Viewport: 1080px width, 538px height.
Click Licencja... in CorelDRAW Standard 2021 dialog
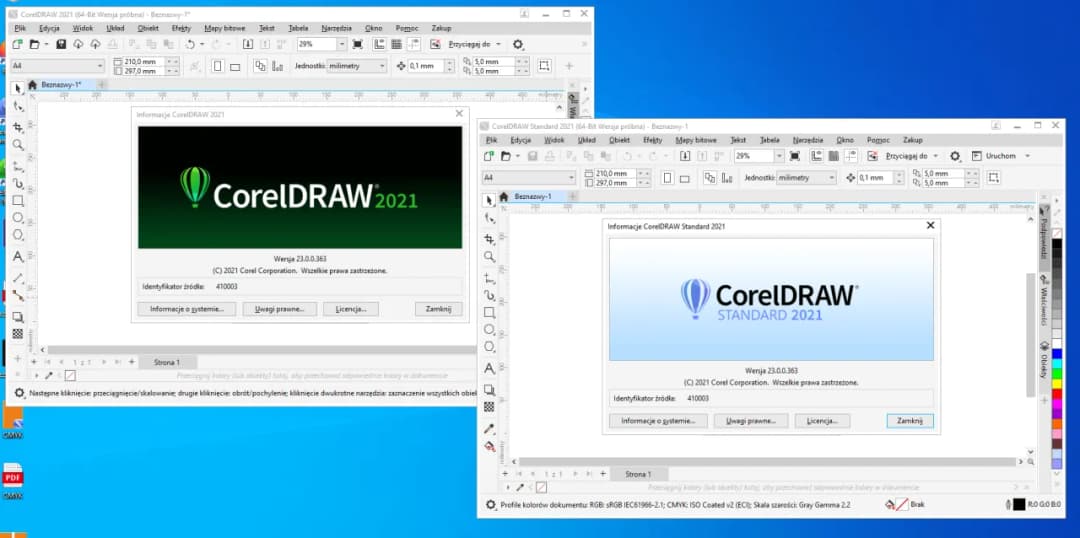click(822, 420)
